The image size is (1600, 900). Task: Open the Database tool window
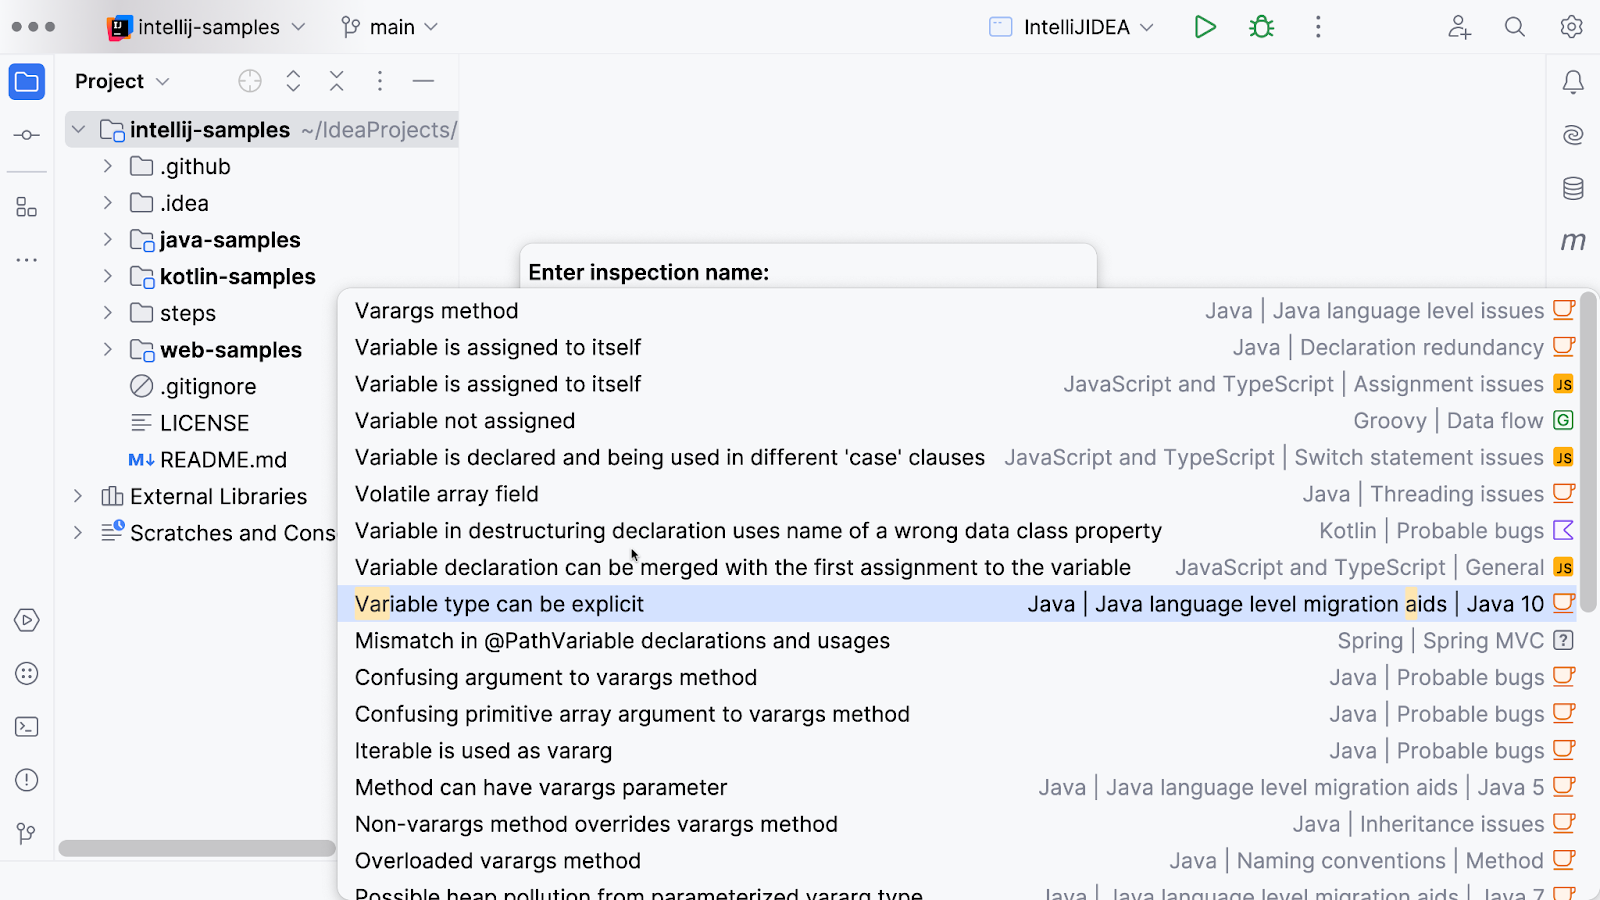[1573, 188]
